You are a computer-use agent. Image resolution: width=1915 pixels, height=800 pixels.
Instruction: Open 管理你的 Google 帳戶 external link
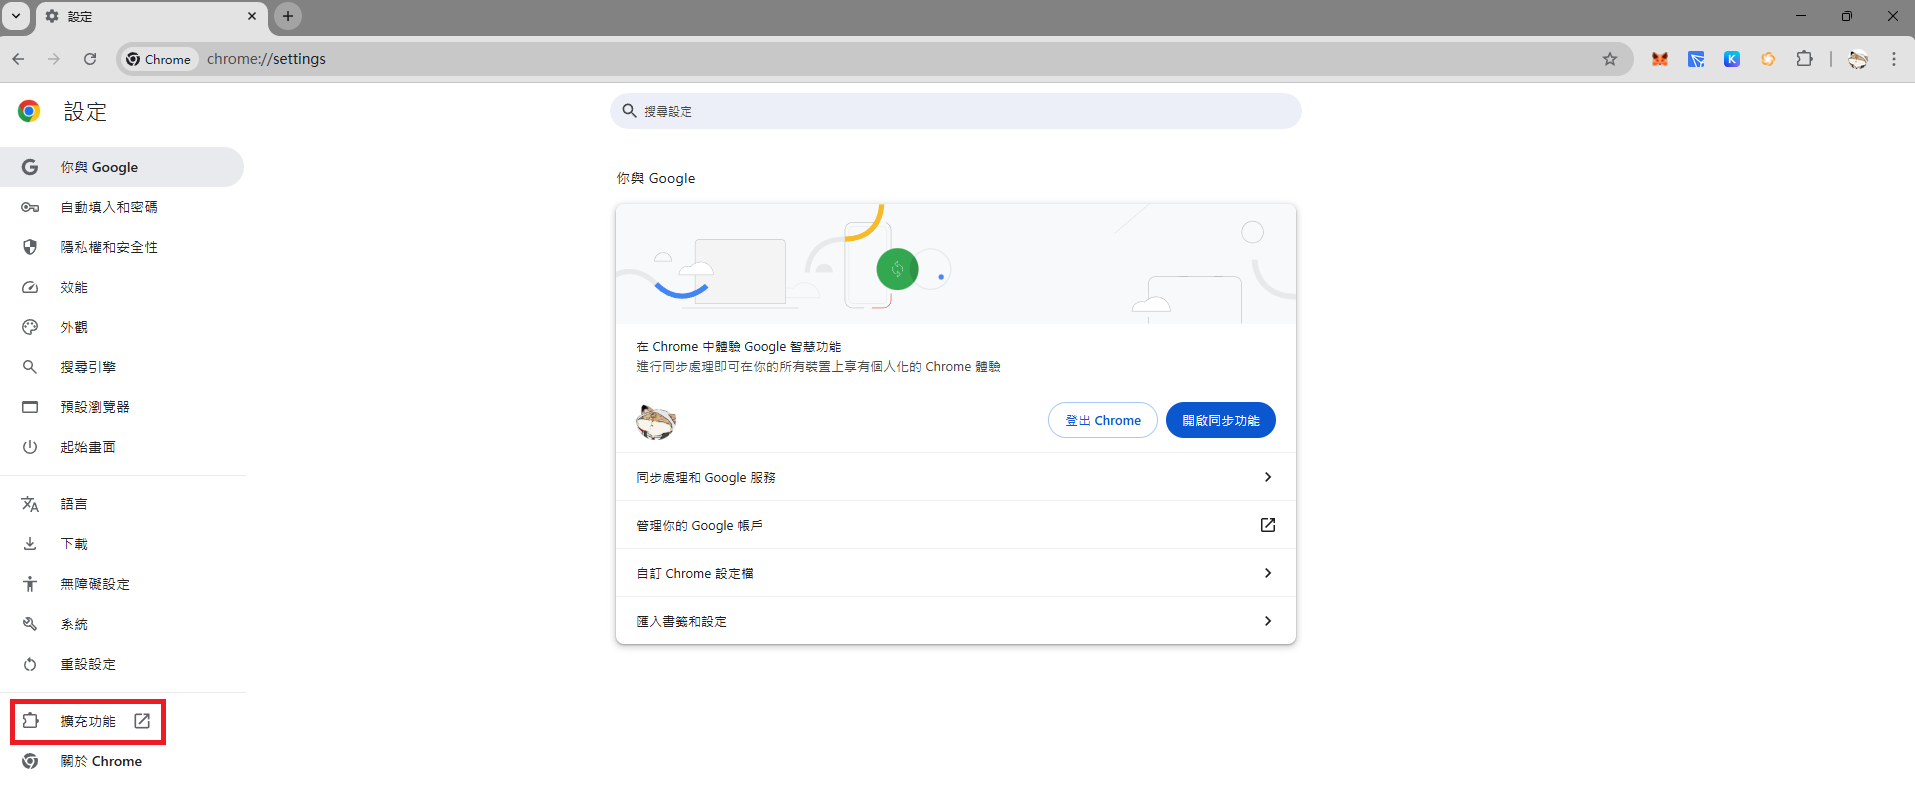click(x=955, y=525)
